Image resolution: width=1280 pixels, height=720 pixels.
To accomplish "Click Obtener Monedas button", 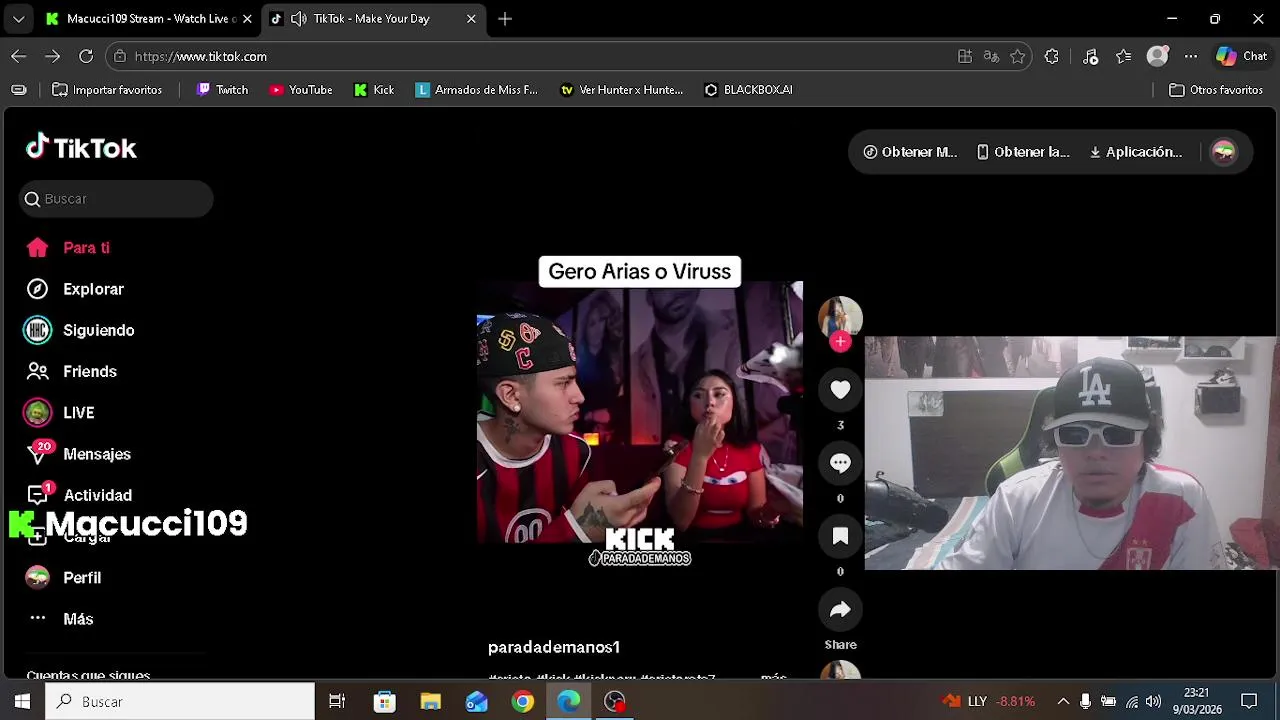I will point(910,152).
